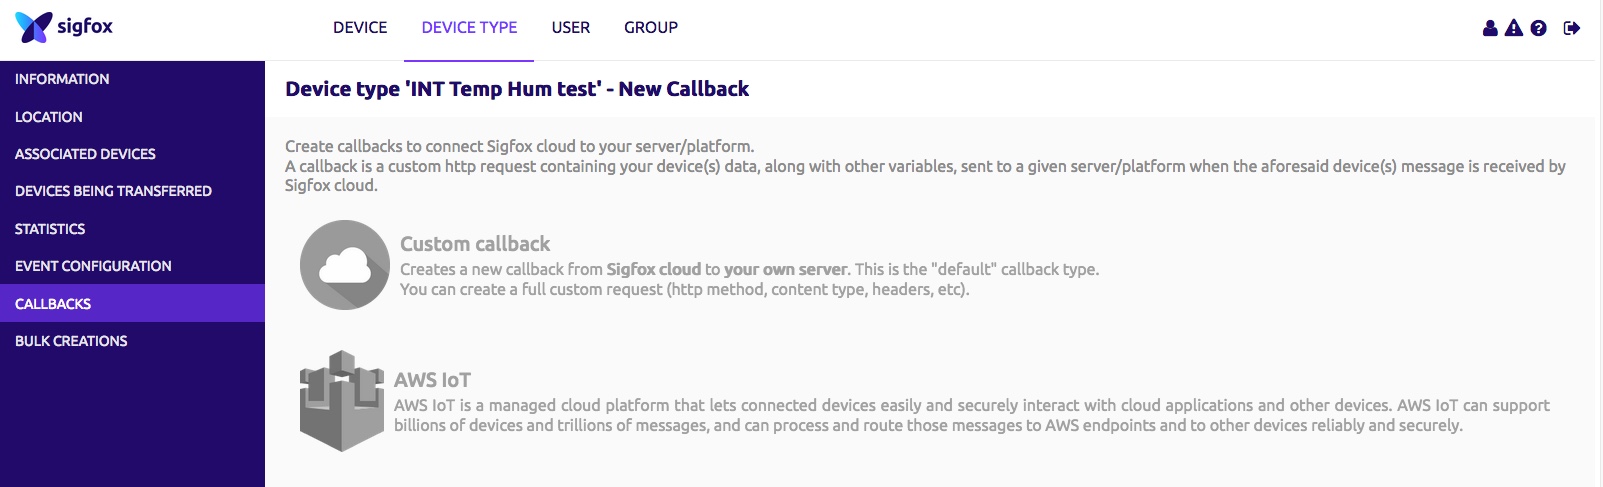The width and height of the screenshot is (1603, 487).
Task: Click the AWS IoT castle icon
Action: pyautogui.click(x=342, y=401)
